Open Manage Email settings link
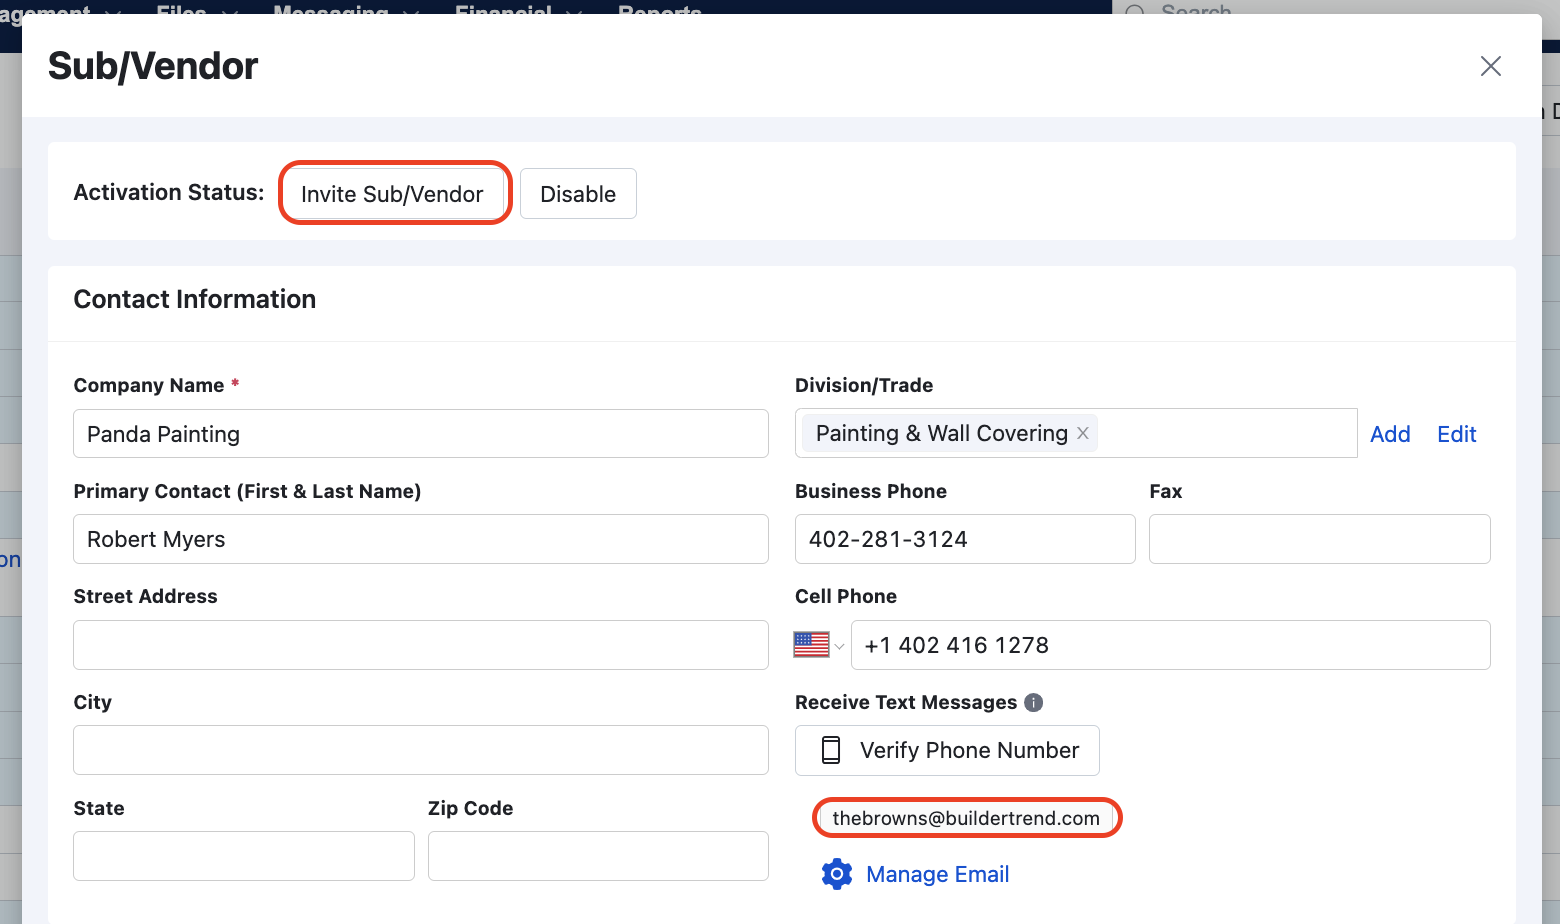Screen dimensions: 1560x924 click(x=938, y=874)
